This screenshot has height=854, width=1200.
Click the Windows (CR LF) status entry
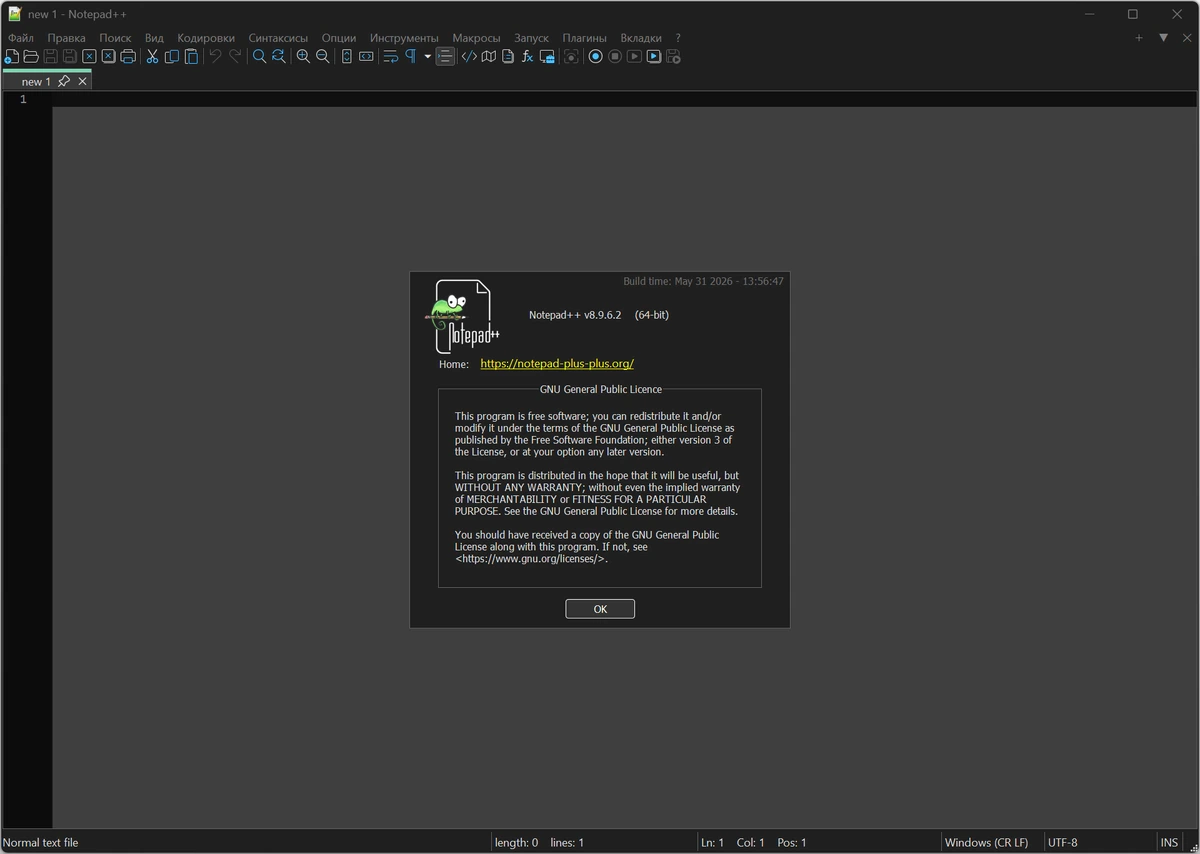tap(986, 843)
